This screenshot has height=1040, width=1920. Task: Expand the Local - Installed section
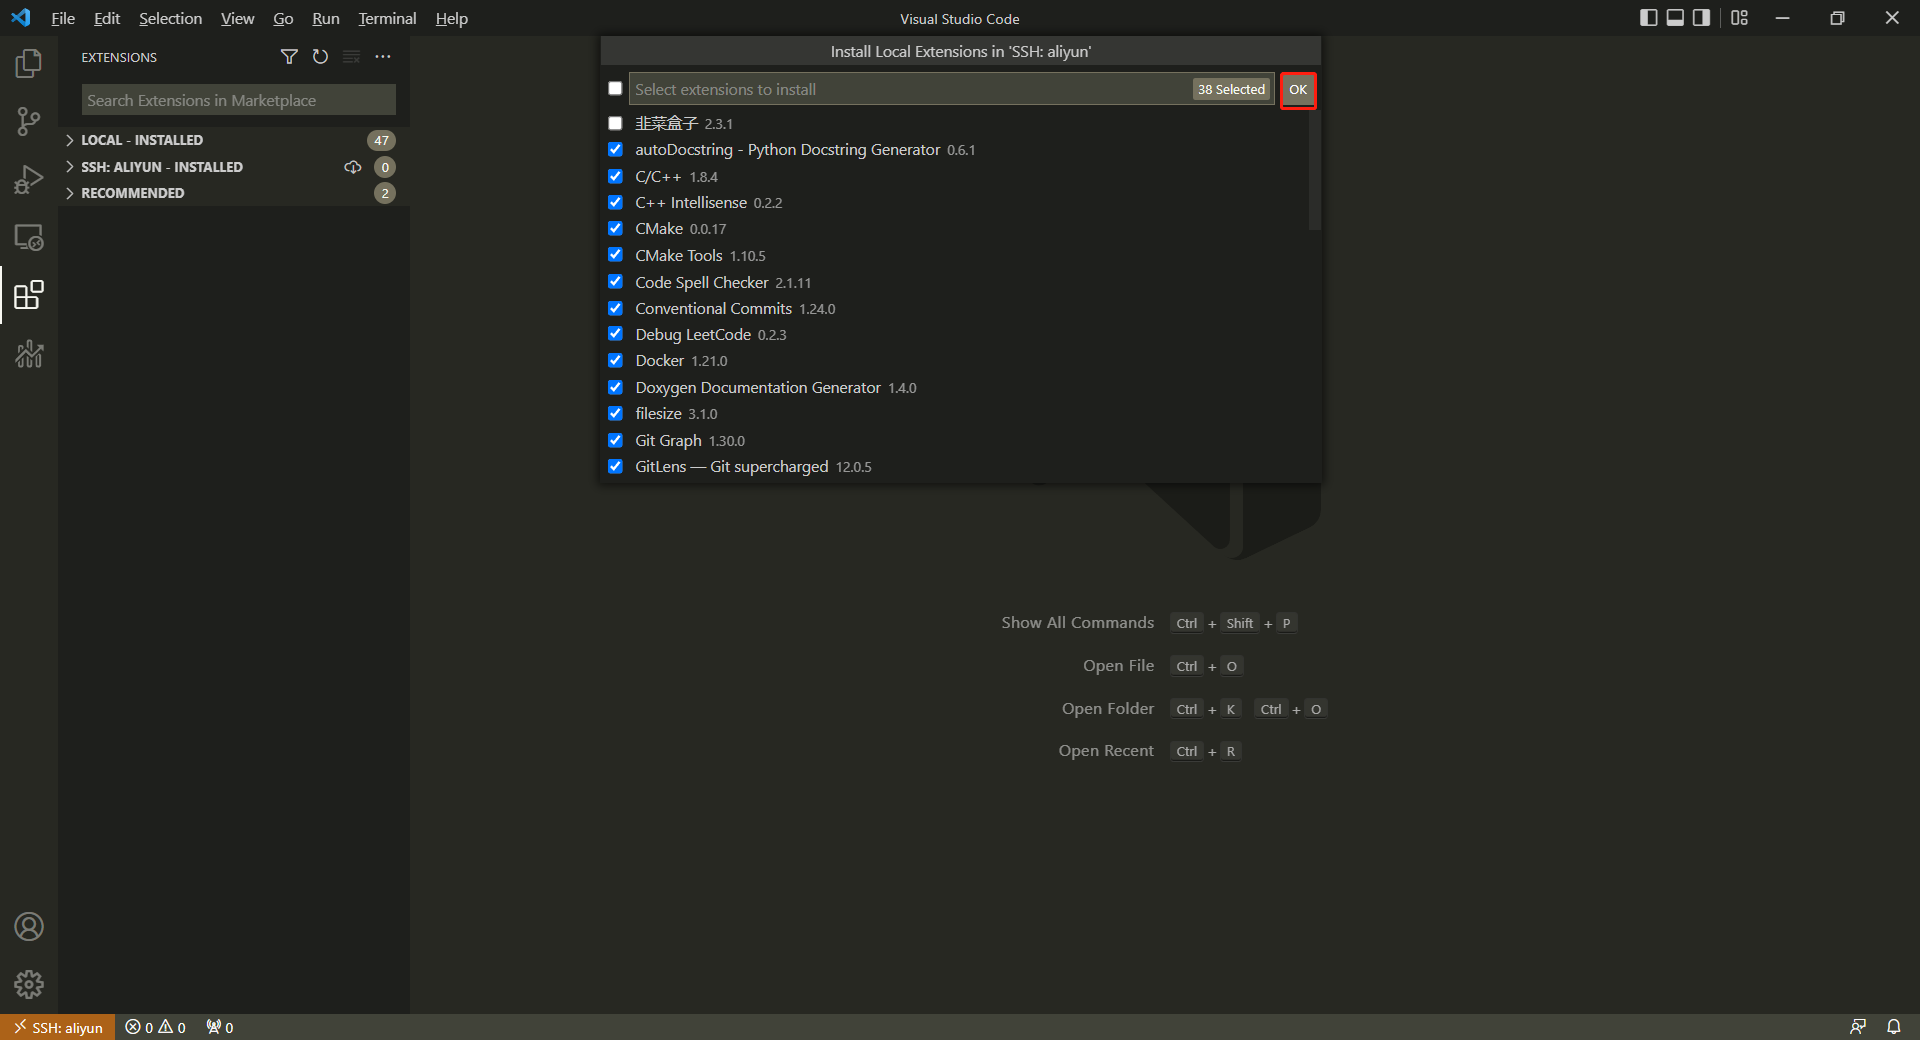tap(141, 140)
